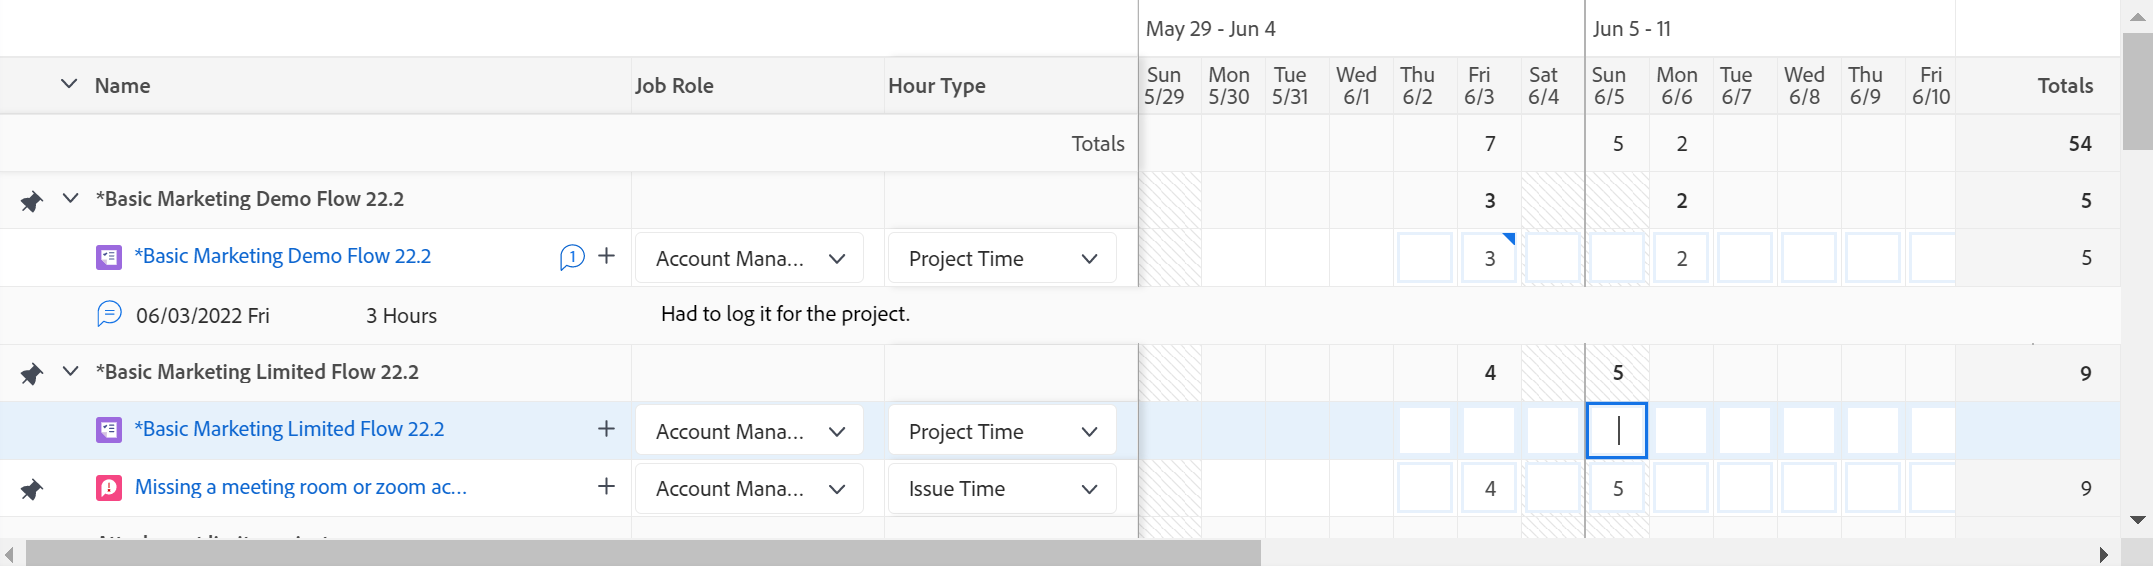Click Sun 6/5 hours cell on Missing meeting row
Image resolution: width=2153 pixels, height=566 pixels.
[x=1617, y=489]
